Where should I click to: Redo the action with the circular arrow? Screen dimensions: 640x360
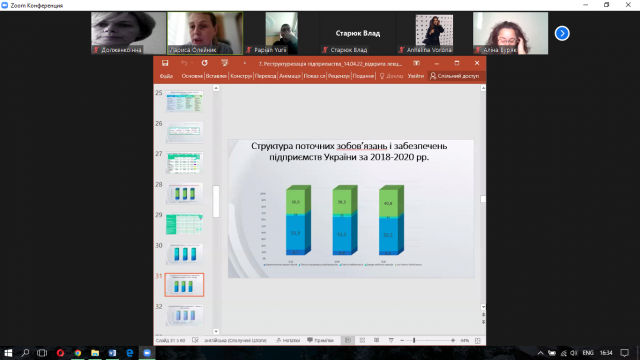coord(204,63)
